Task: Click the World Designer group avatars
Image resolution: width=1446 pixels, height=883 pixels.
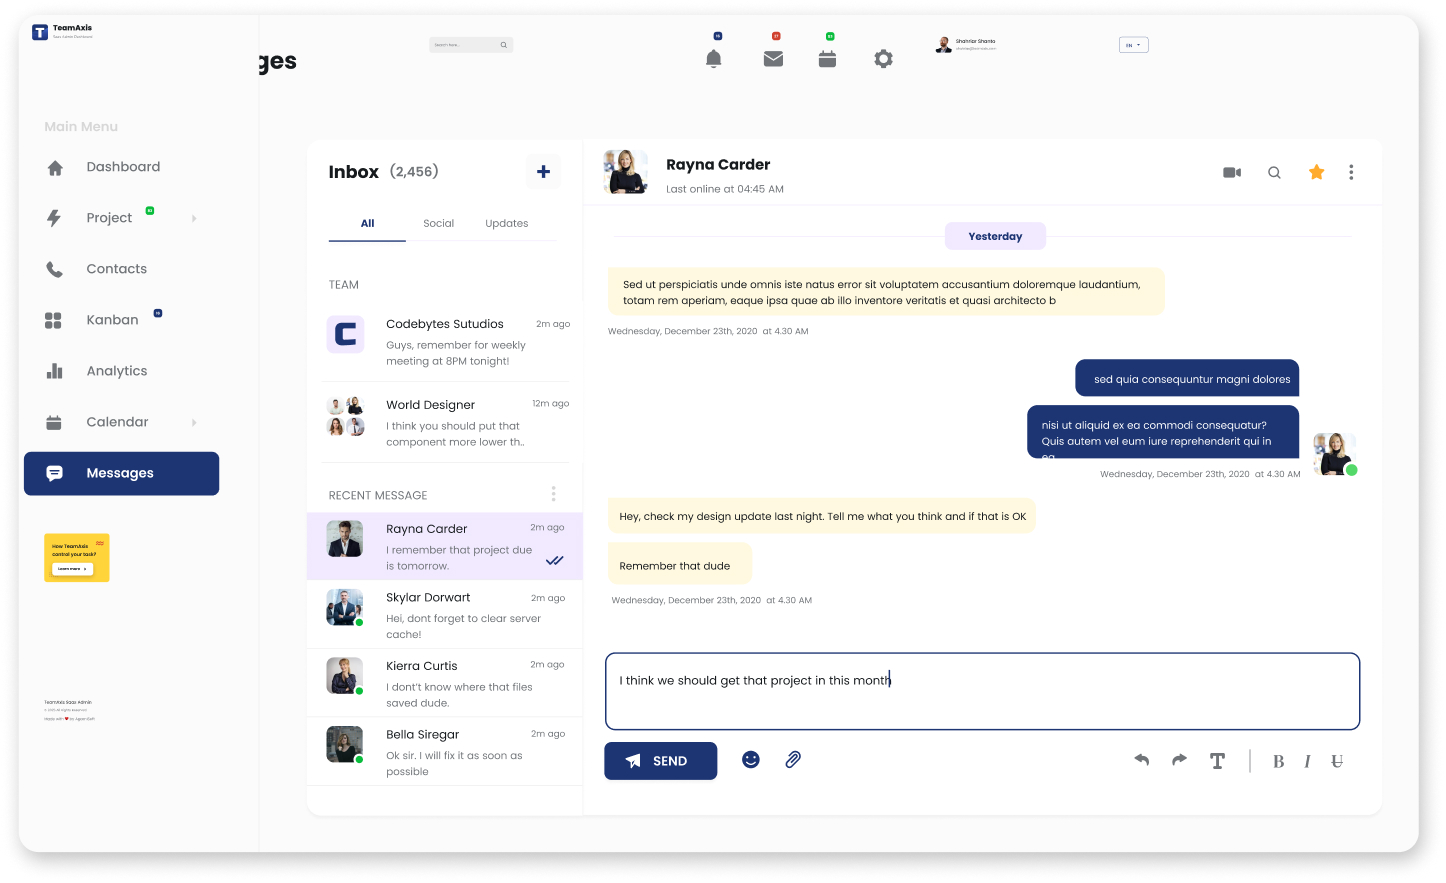Action: (345, 416)
